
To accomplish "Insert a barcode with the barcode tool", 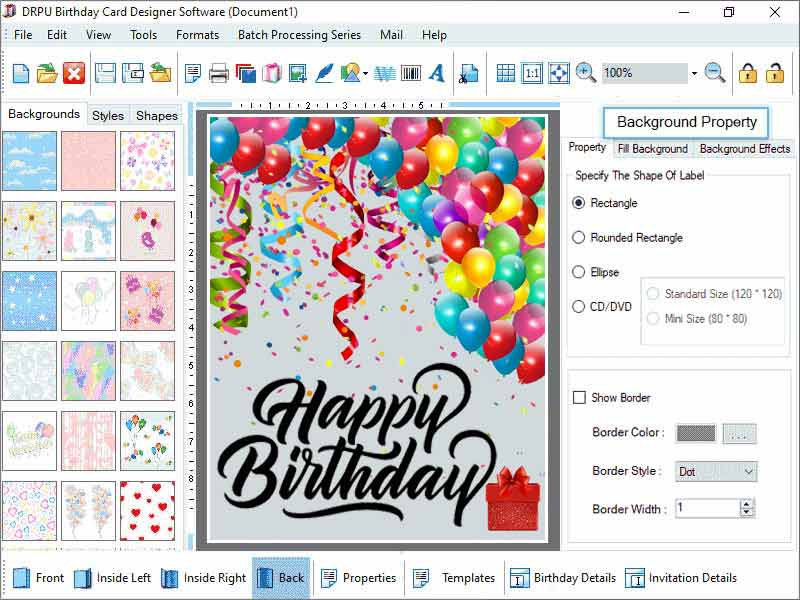I will tap(410, 72).
